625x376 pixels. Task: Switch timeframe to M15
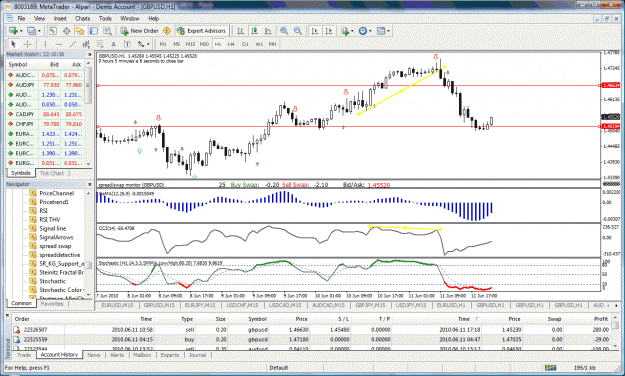point(191,44)
